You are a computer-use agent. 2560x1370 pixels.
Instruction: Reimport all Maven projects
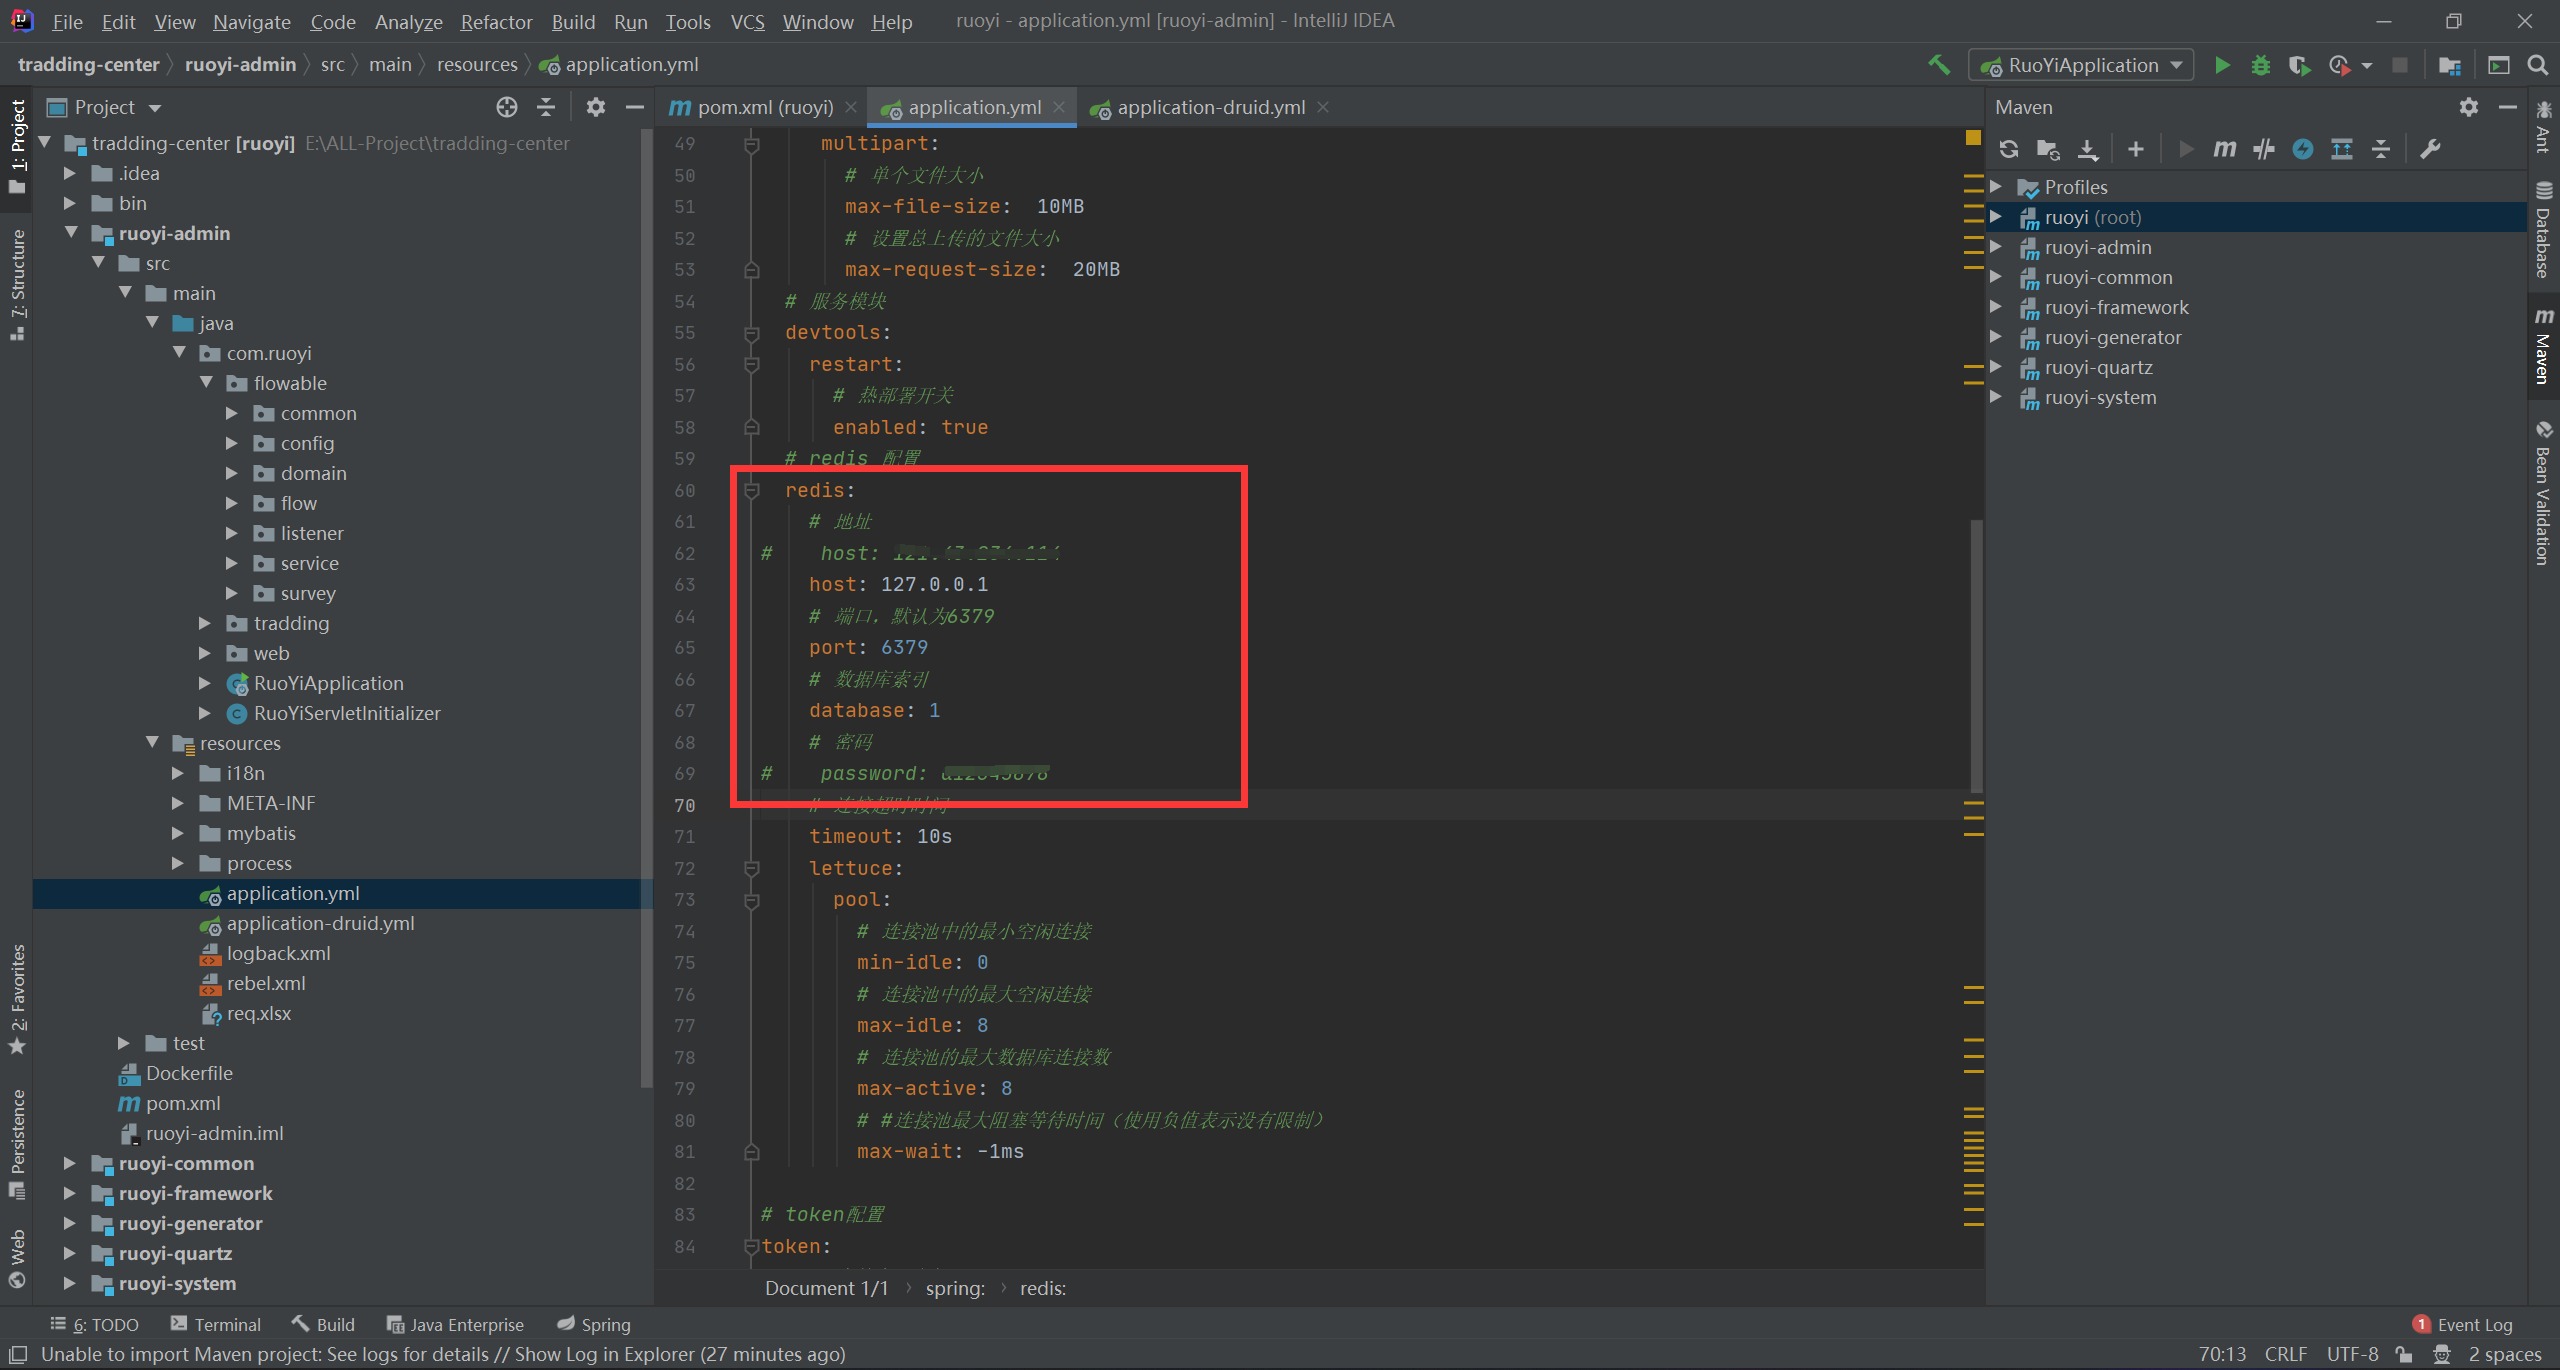point(2008,149)
